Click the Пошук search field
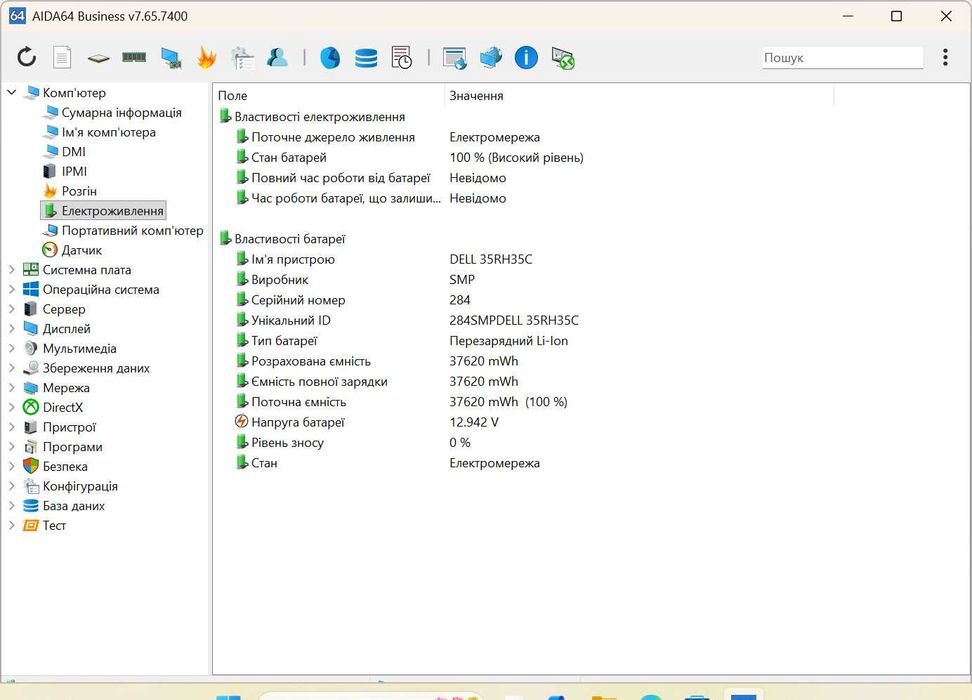The width and height of the screenshot is (972, 700). (842, 58)
